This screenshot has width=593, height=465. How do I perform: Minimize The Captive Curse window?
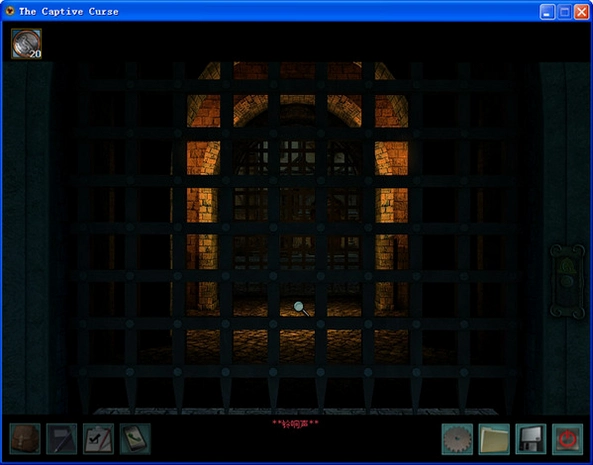547,12
